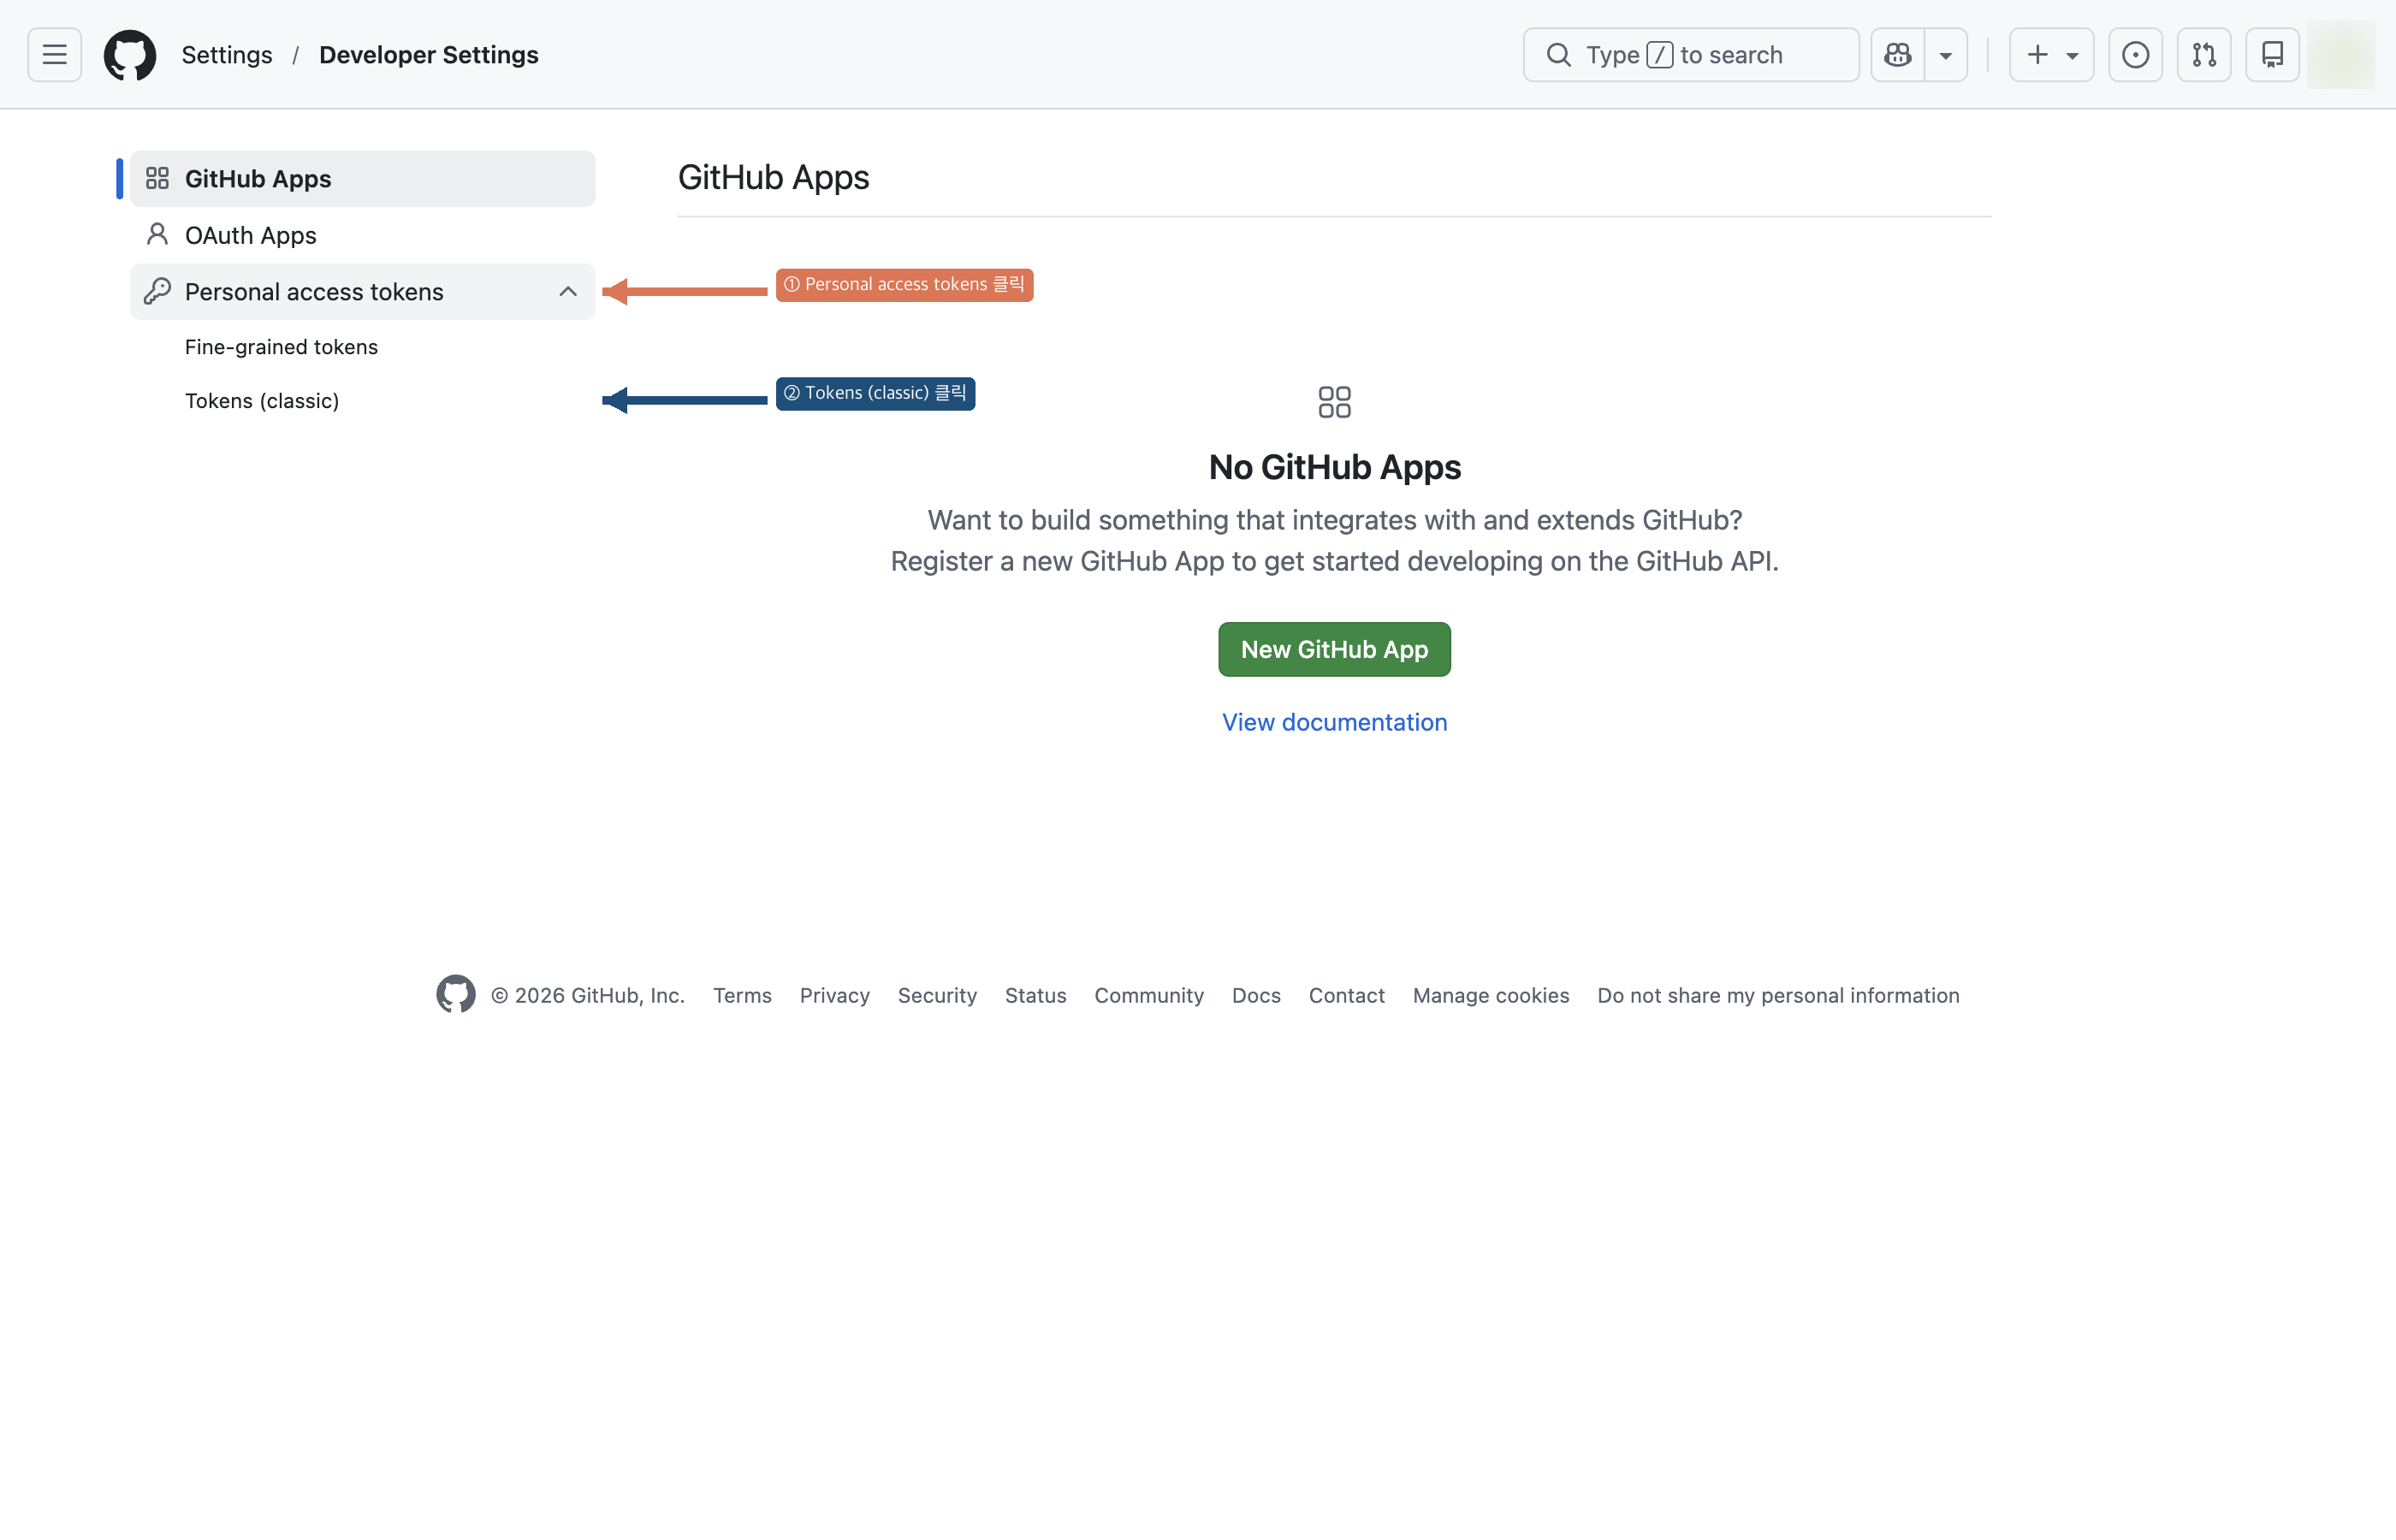Open the Docs footer link
This screenshot has height=1540, width=2396.
click(x=1256, y=996)
